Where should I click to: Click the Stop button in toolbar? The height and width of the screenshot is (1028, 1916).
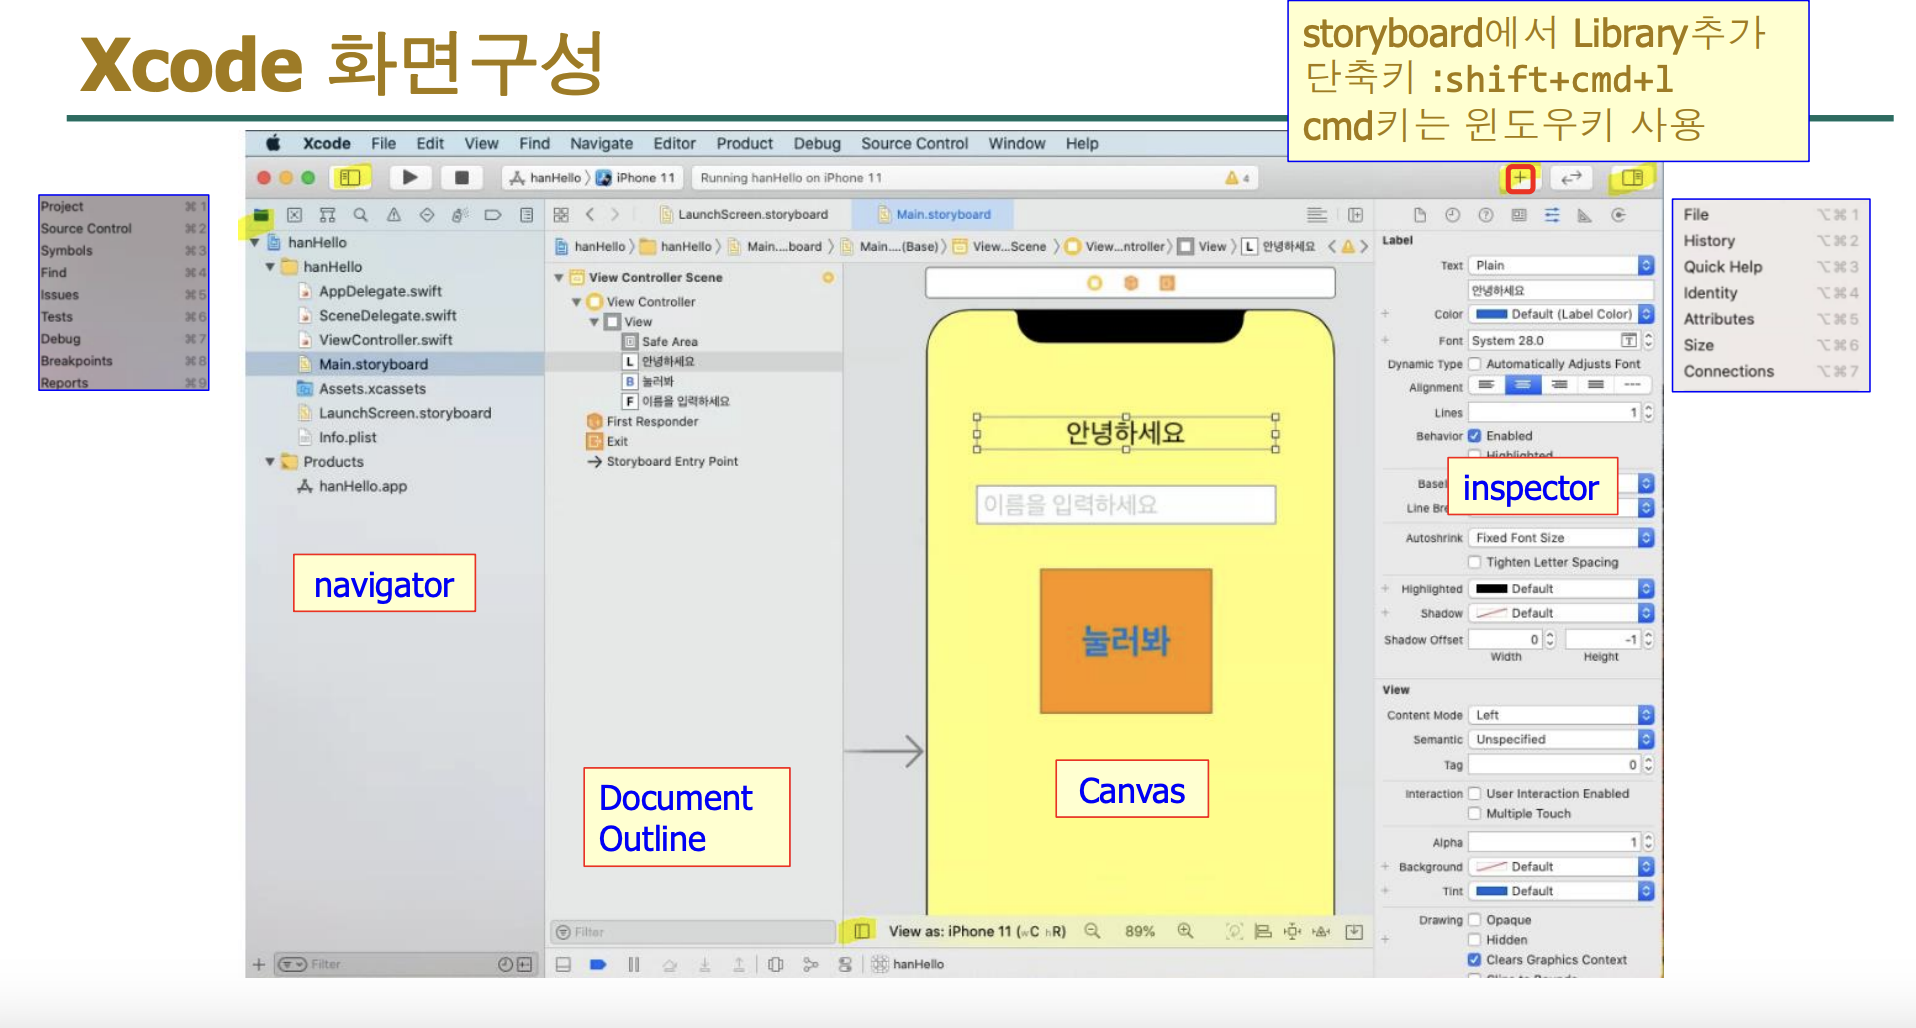pyautogui.click(x=461, y=177)
